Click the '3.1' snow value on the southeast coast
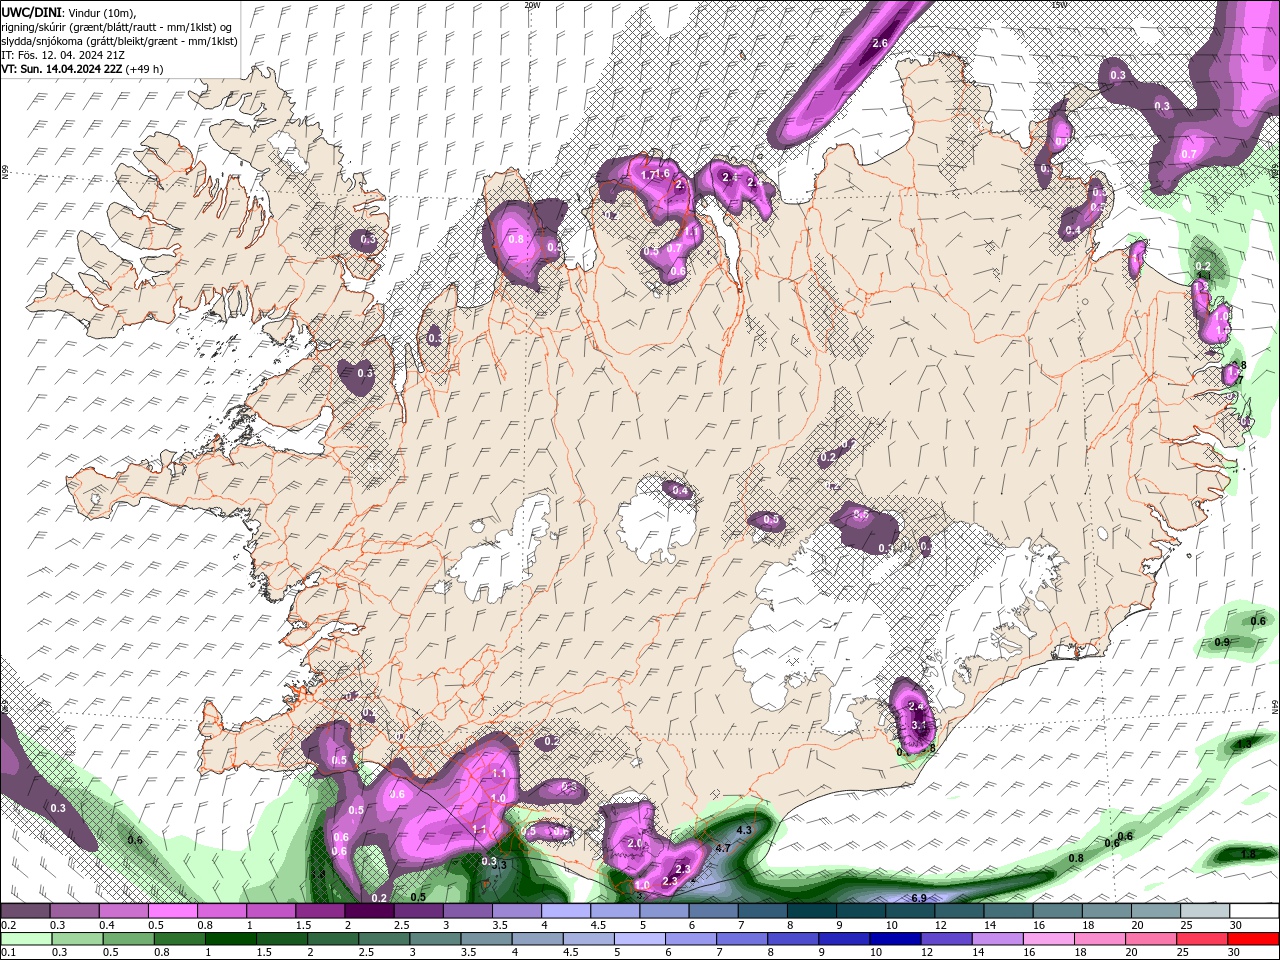 tap(920, 726)
